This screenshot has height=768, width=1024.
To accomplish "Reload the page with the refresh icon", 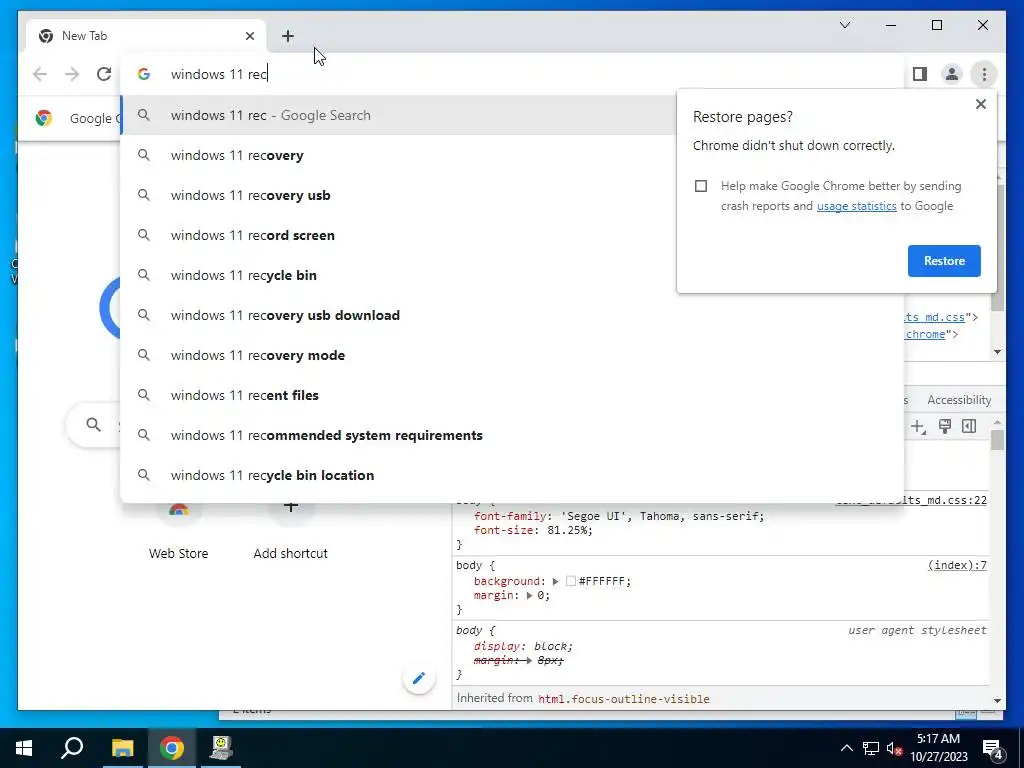I will (x=104, y=74).
